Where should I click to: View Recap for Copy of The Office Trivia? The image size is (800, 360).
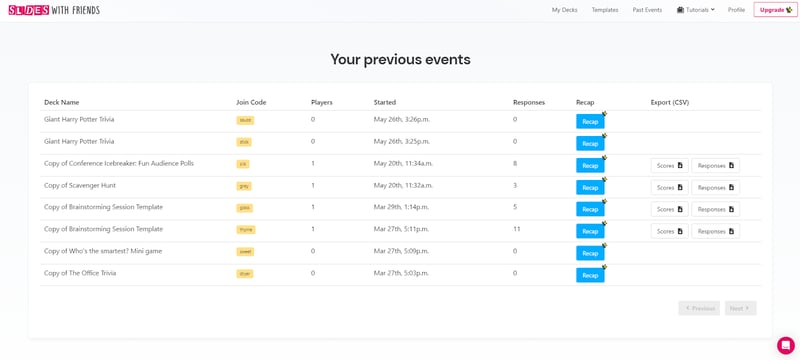tap(590, 275)
